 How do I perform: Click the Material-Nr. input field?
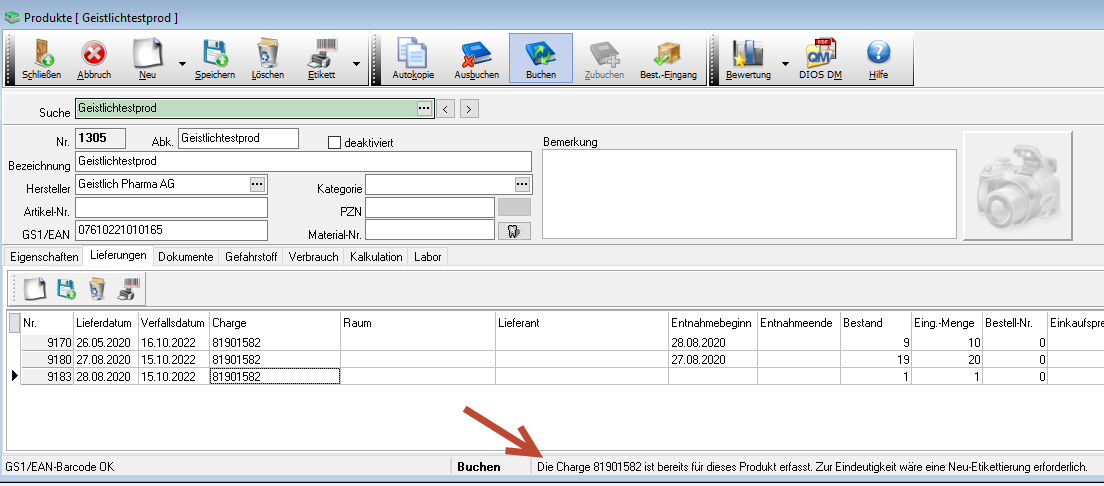coord(429,230)
